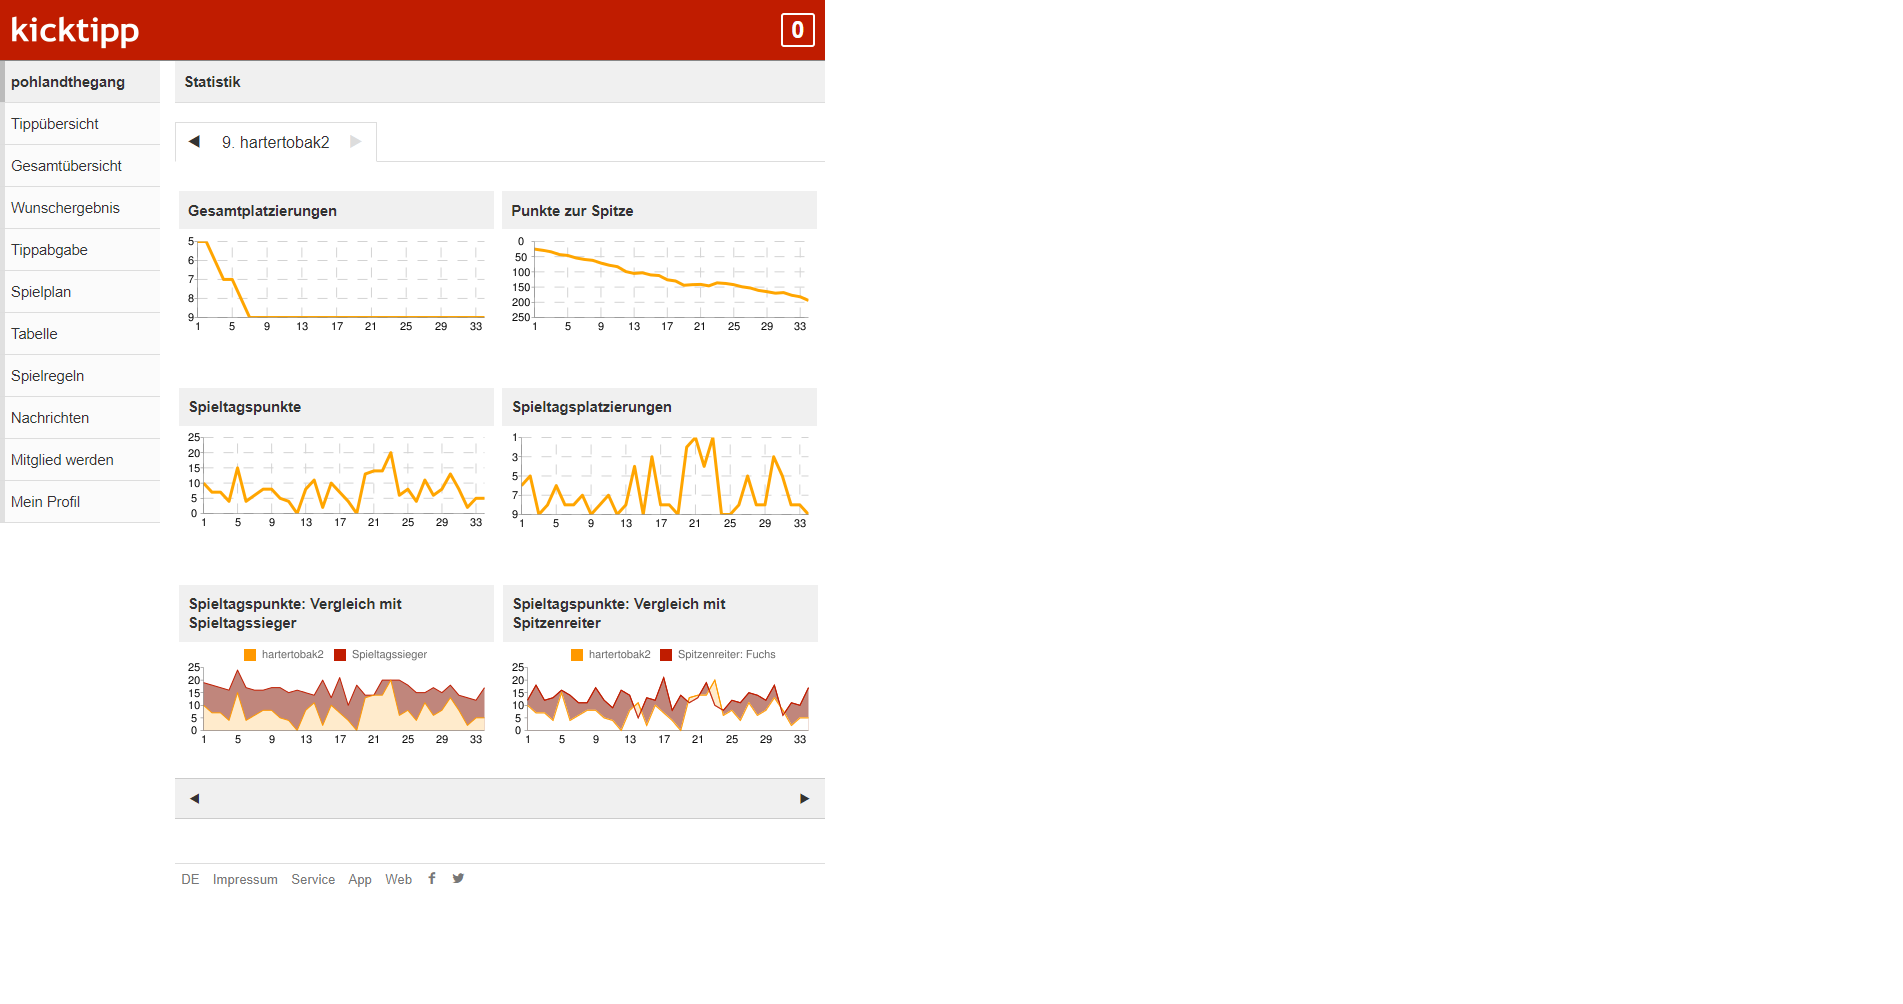Screen dimensions: 1903x1004
Task: Toggle Spitzenreiter: Fuchs legend swatch
Action: click(x=666, y=655)
